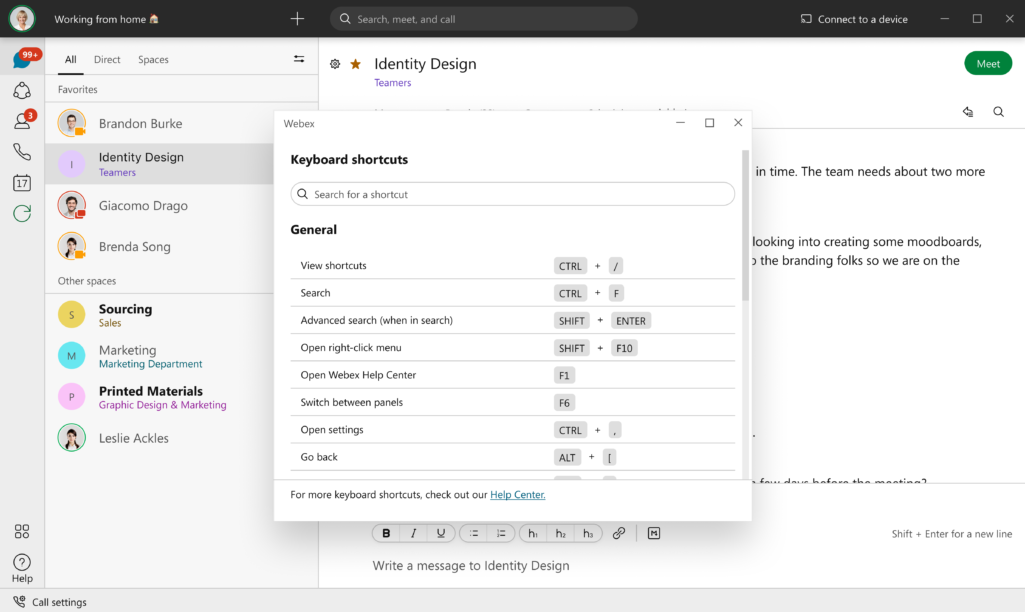Insert a link using the link icon
Image resolution: width=1025 pixels, height=612 pixels.
pyautogui.click(x=619, y=533)
